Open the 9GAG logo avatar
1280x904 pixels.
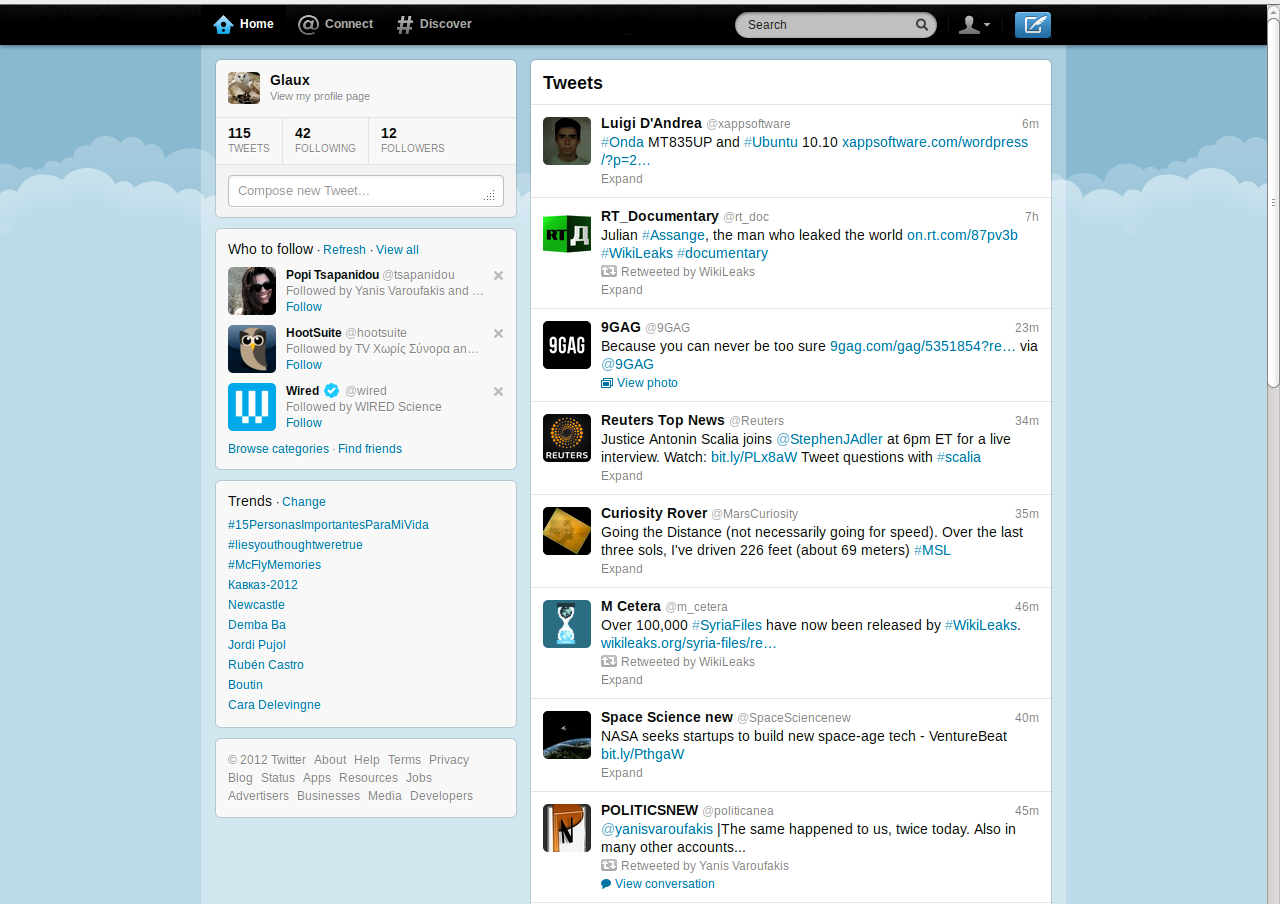point(567,345)
